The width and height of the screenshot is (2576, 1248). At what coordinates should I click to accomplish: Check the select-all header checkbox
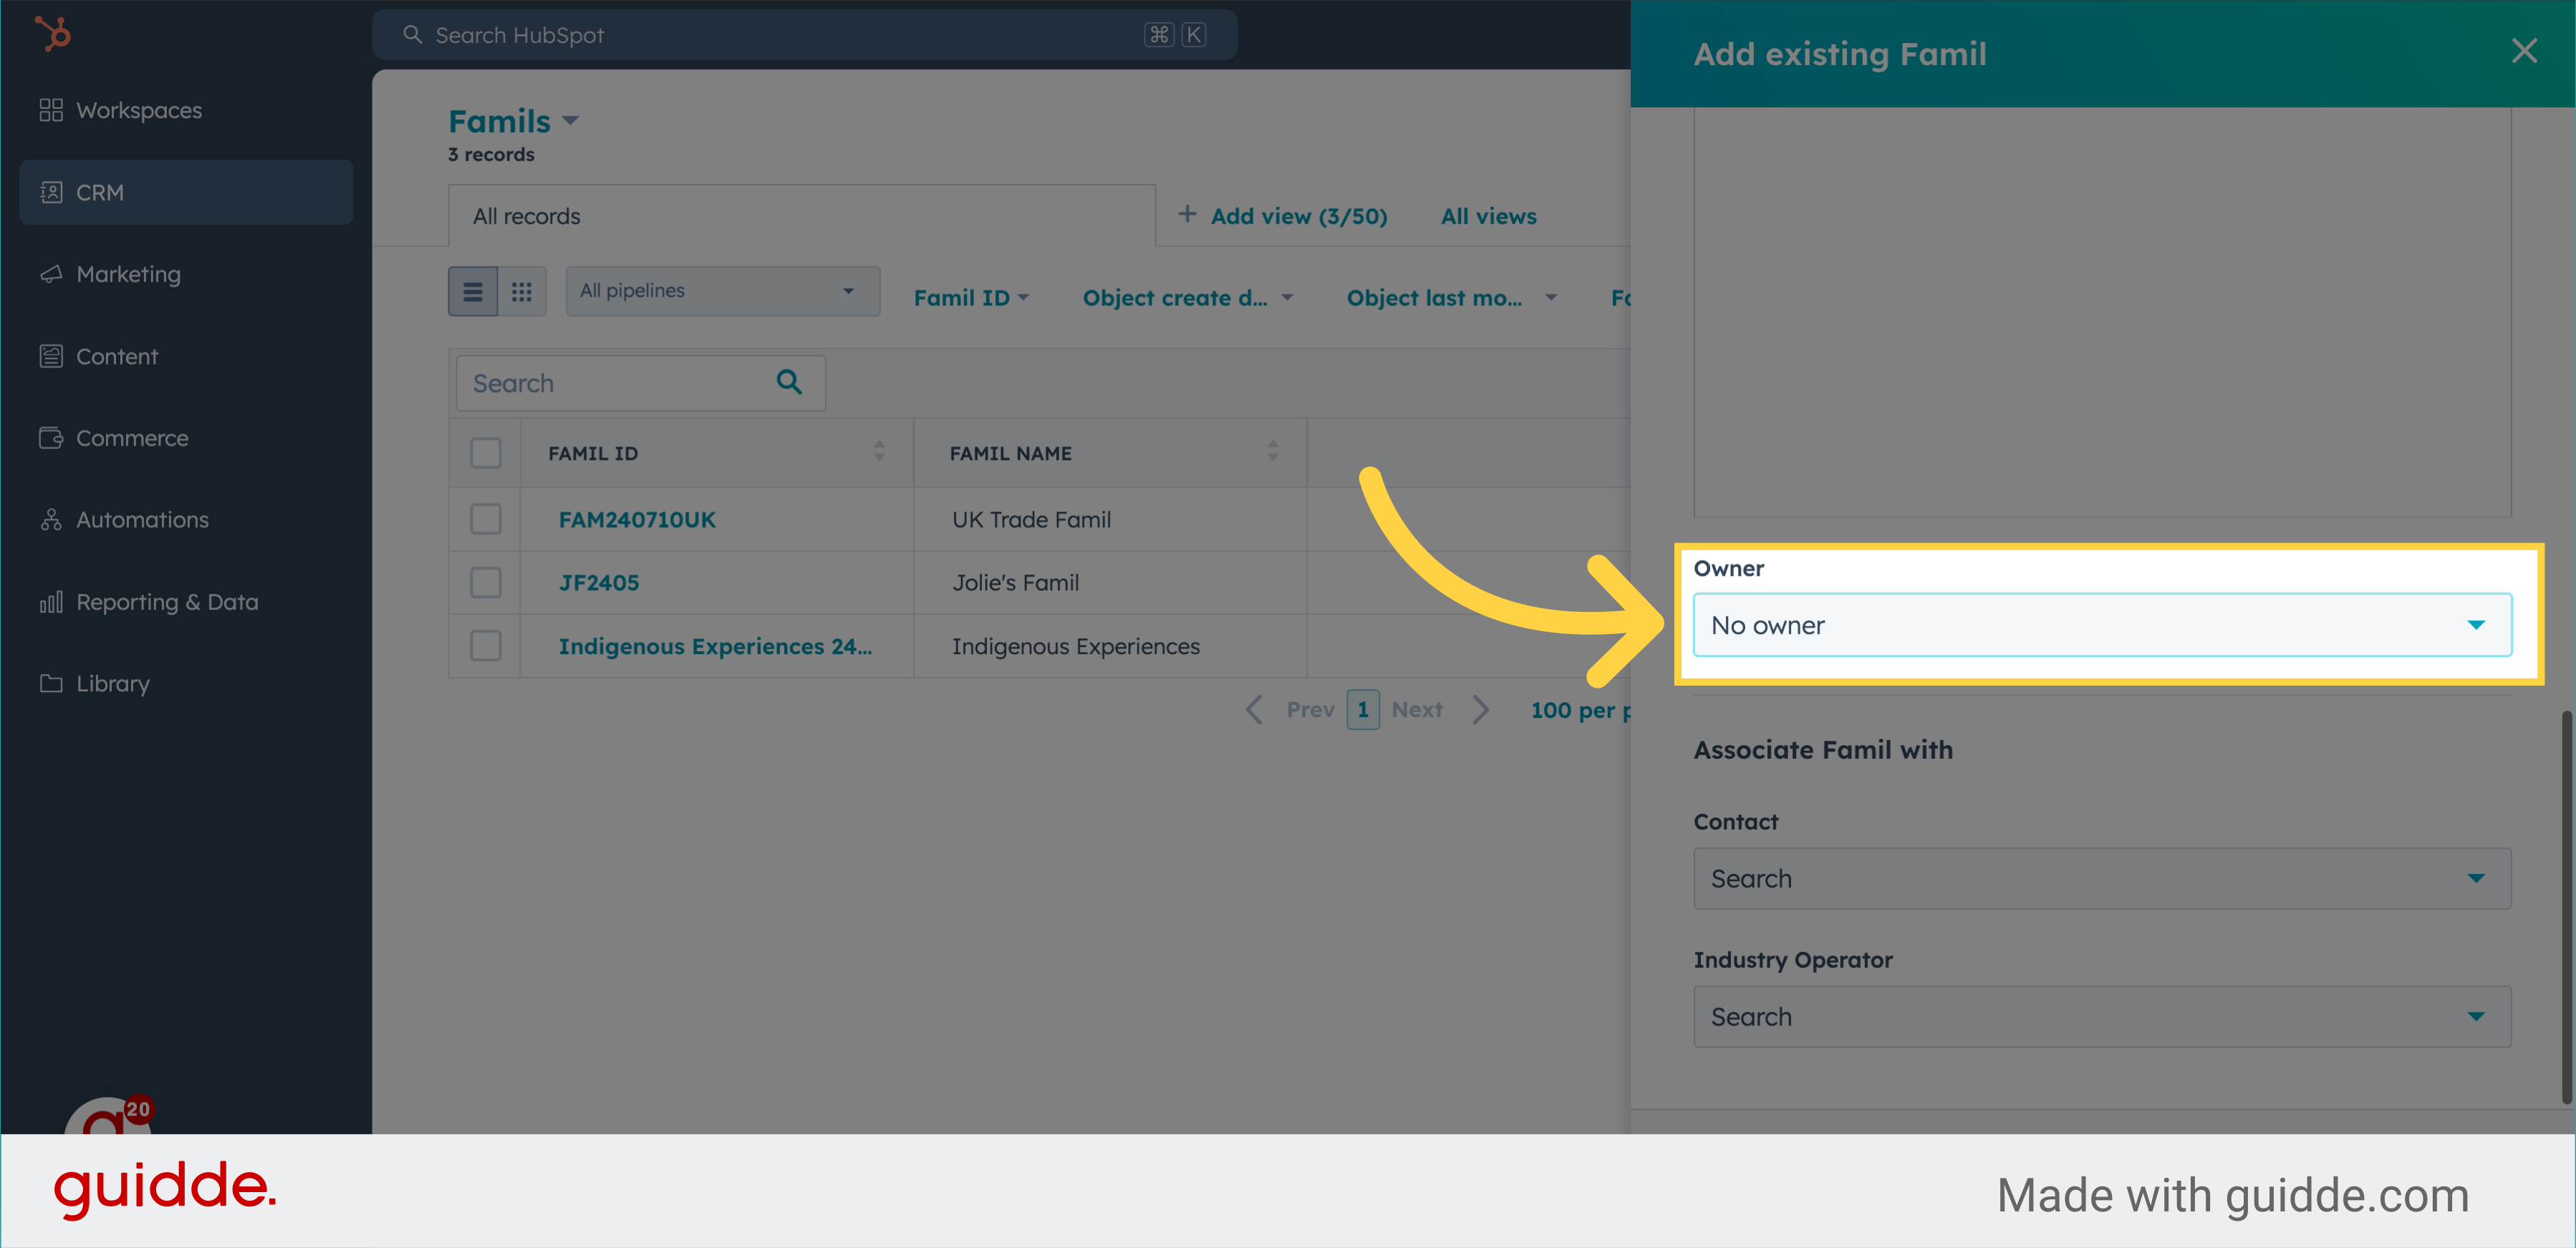(486, 453)
